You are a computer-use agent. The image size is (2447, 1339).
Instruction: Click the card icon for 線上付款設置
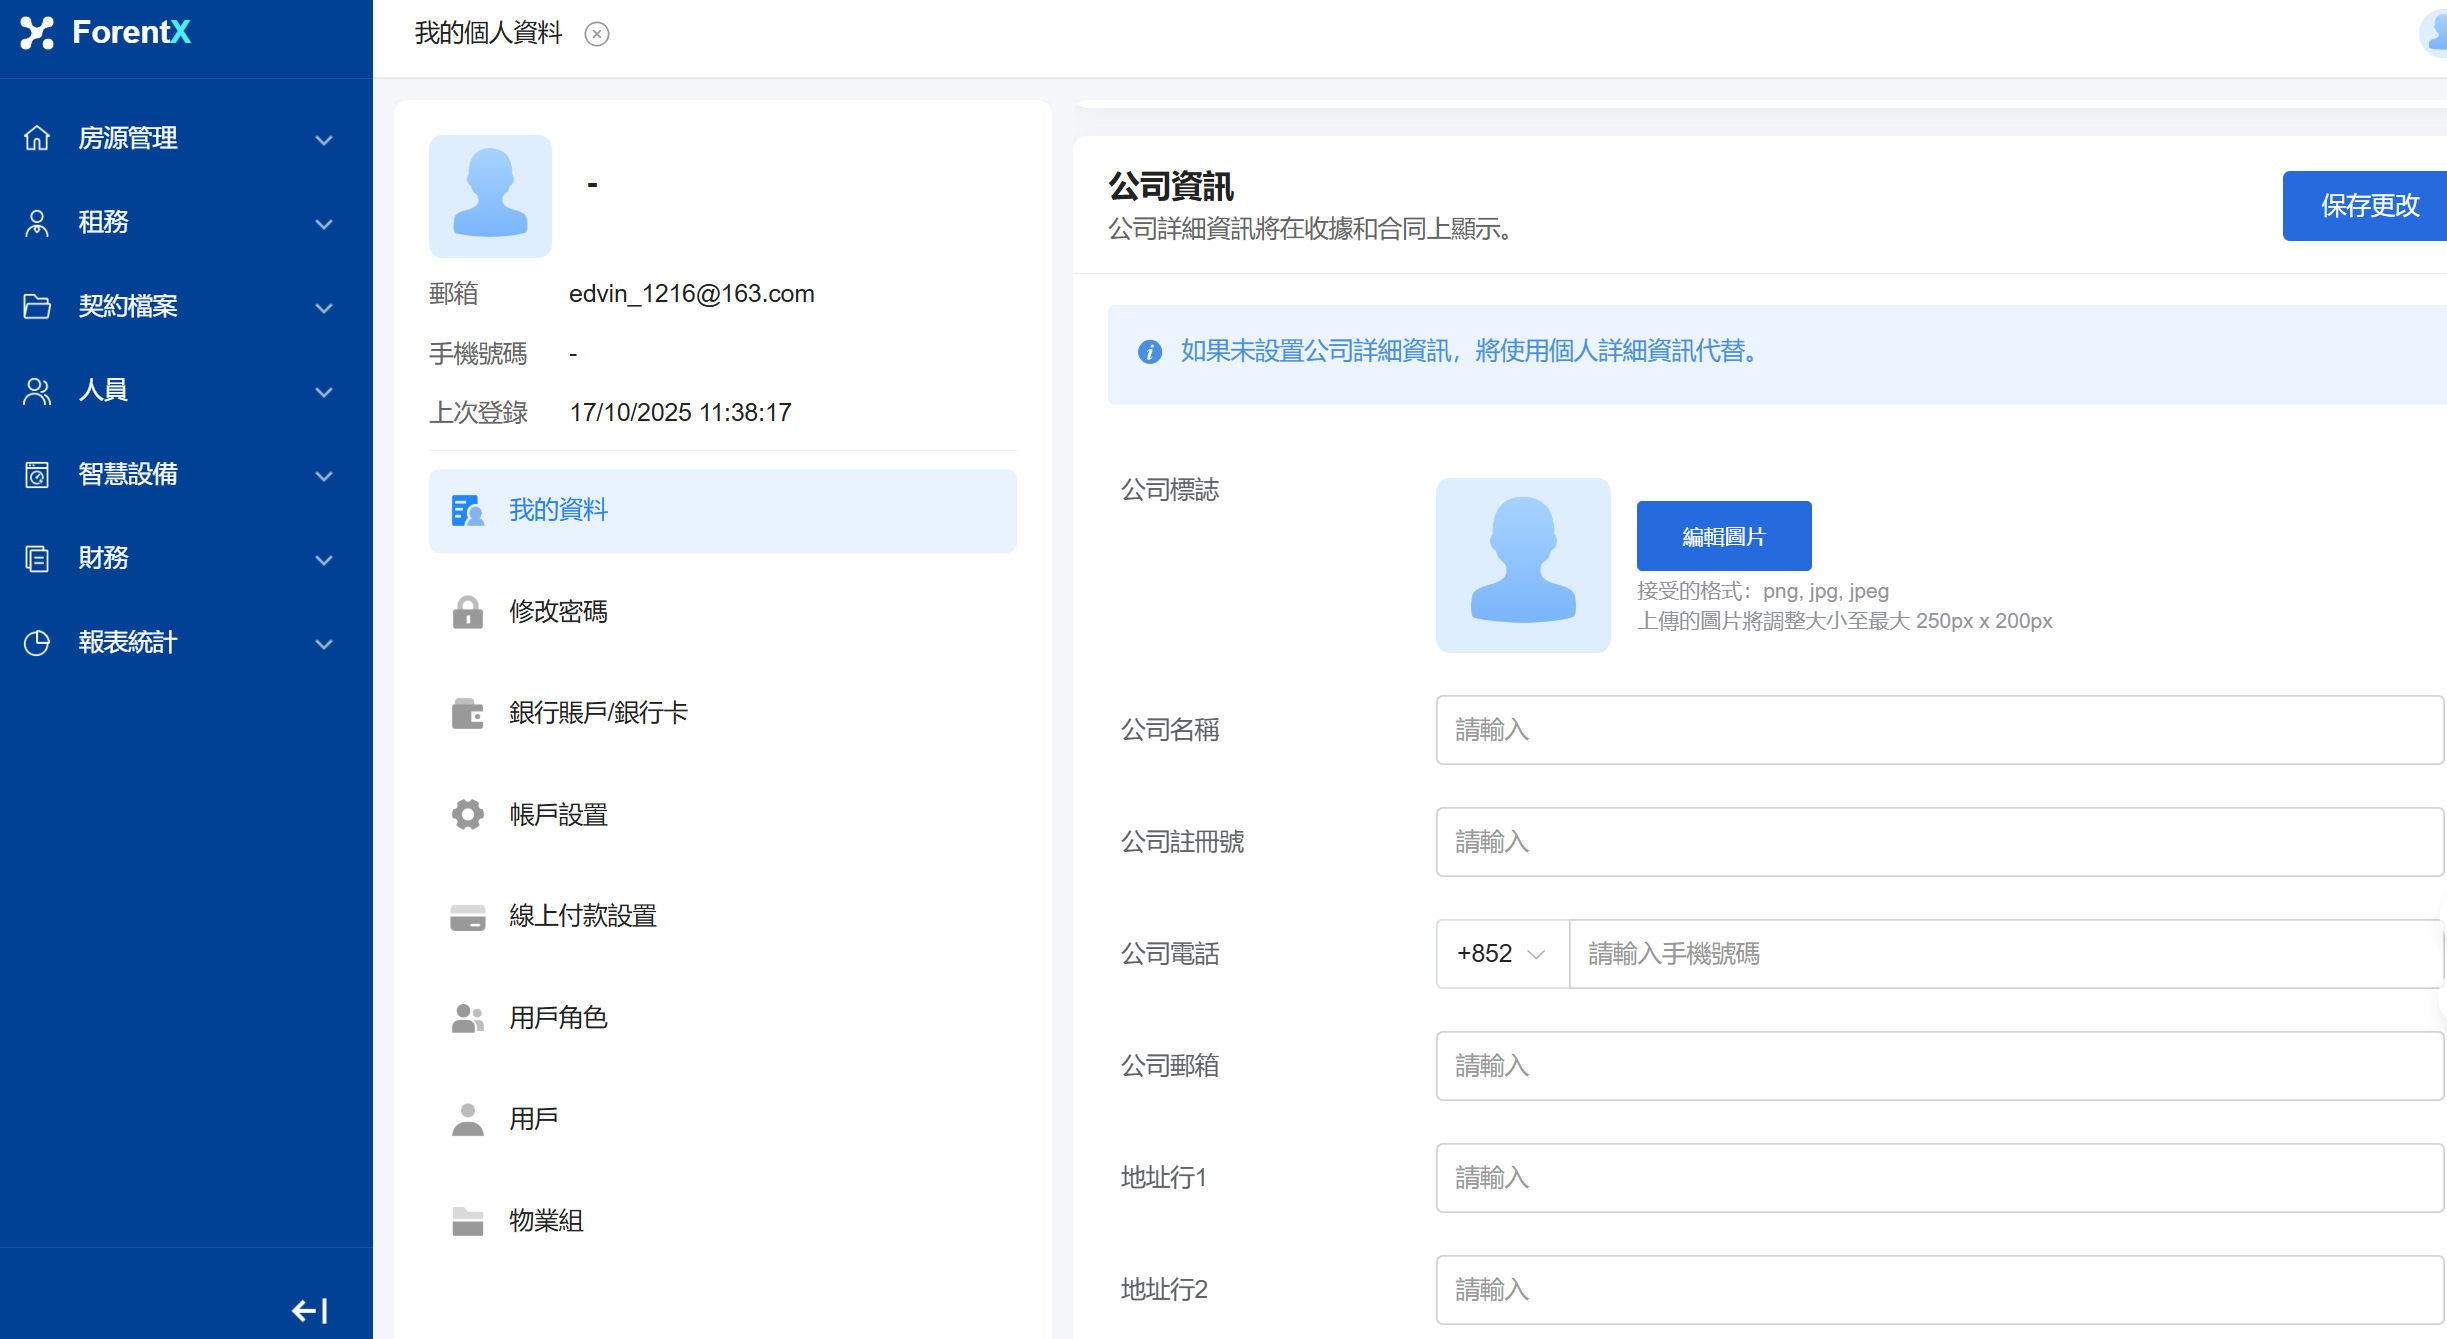[467, 917]
